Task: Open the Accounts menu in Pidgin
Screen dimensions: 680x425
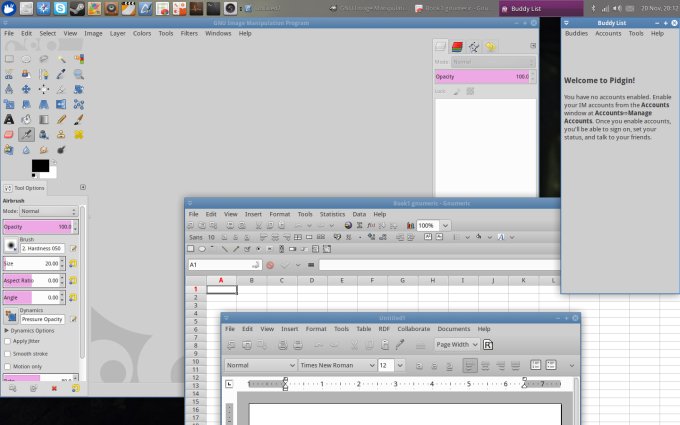Action: coord(608,33)
